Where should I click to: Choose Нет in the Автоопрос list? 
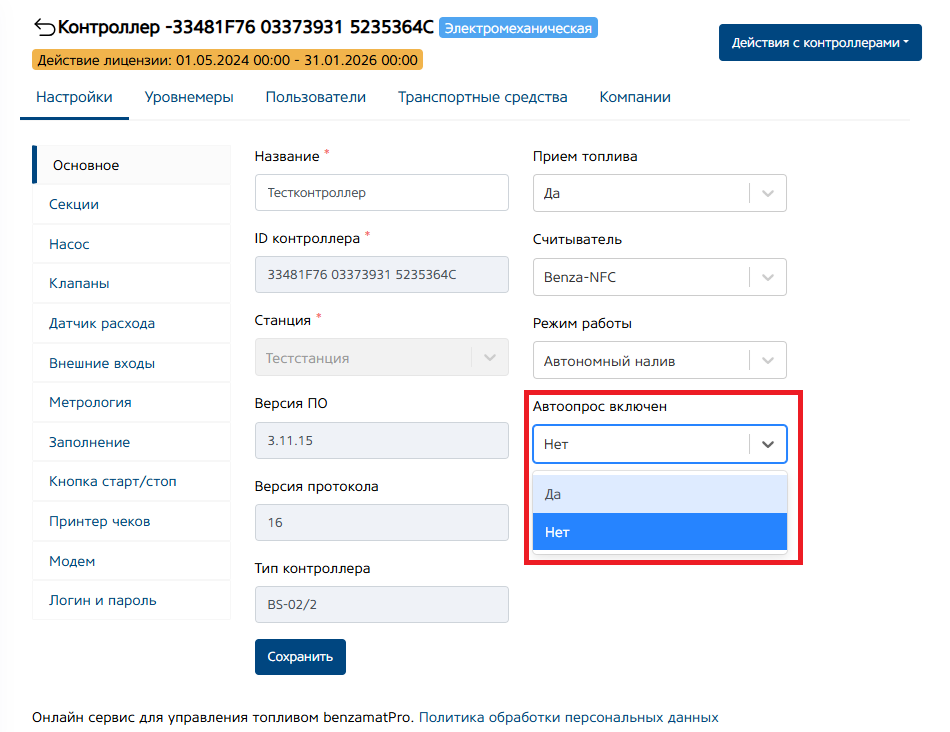point(660,532)
